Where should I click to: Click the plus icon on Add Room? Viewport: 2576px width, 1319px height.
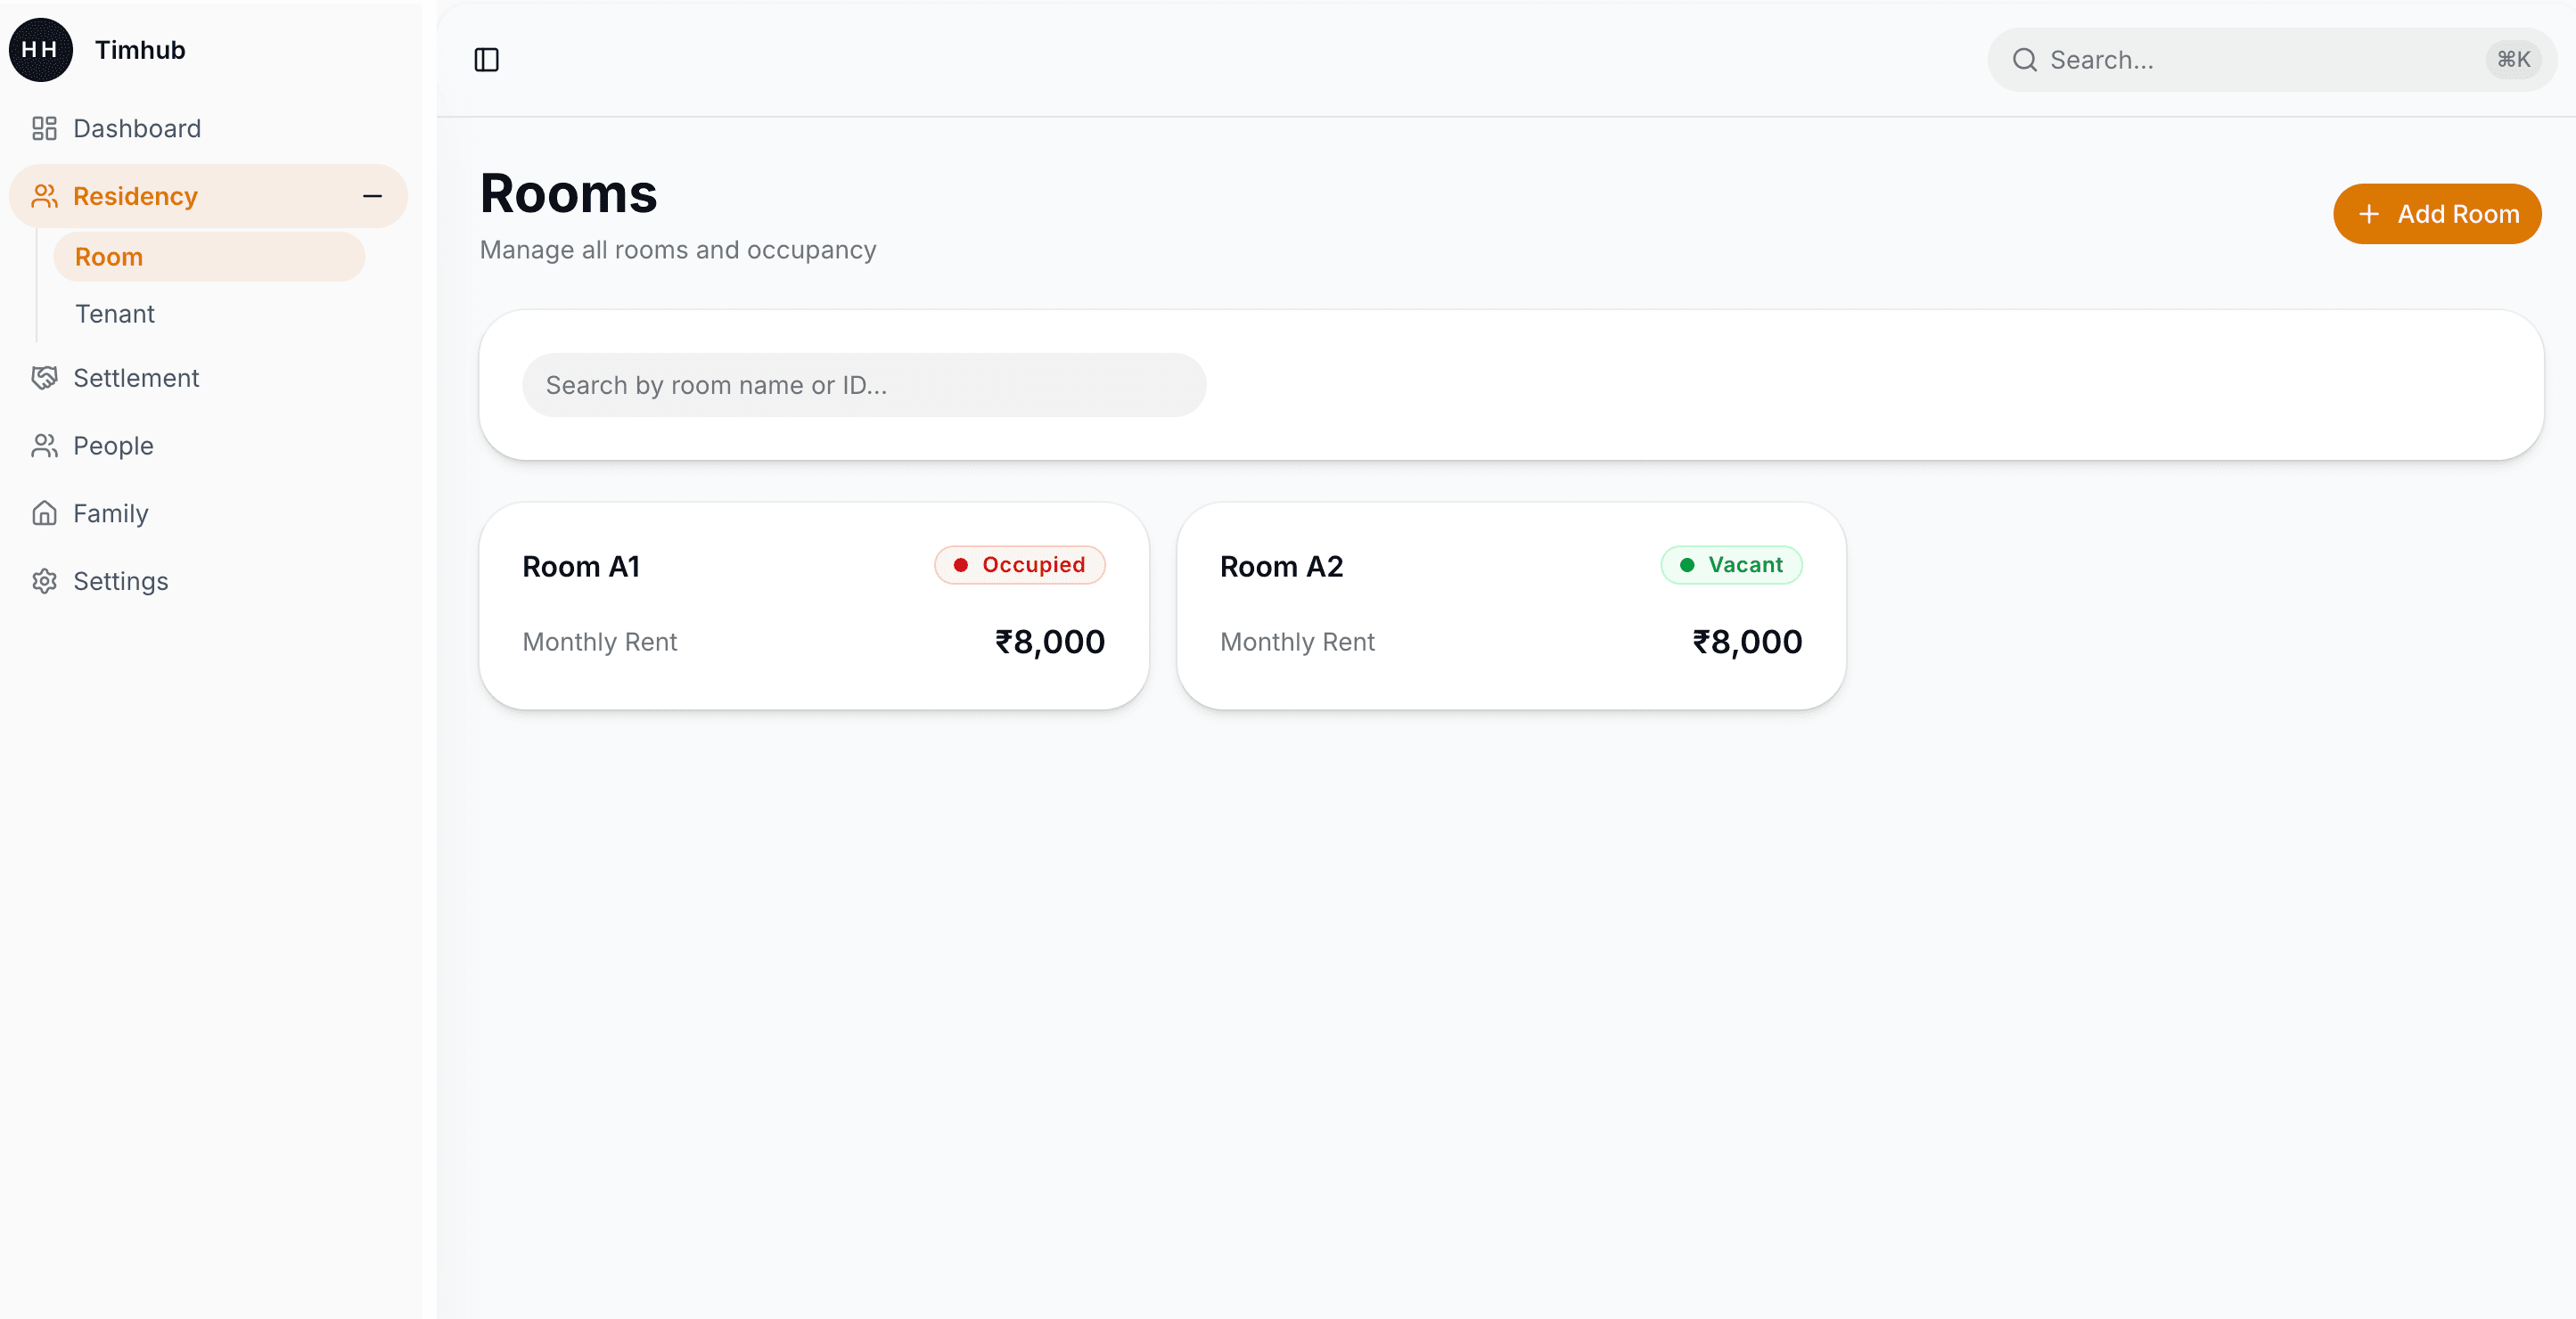(x=2368, y=214)
